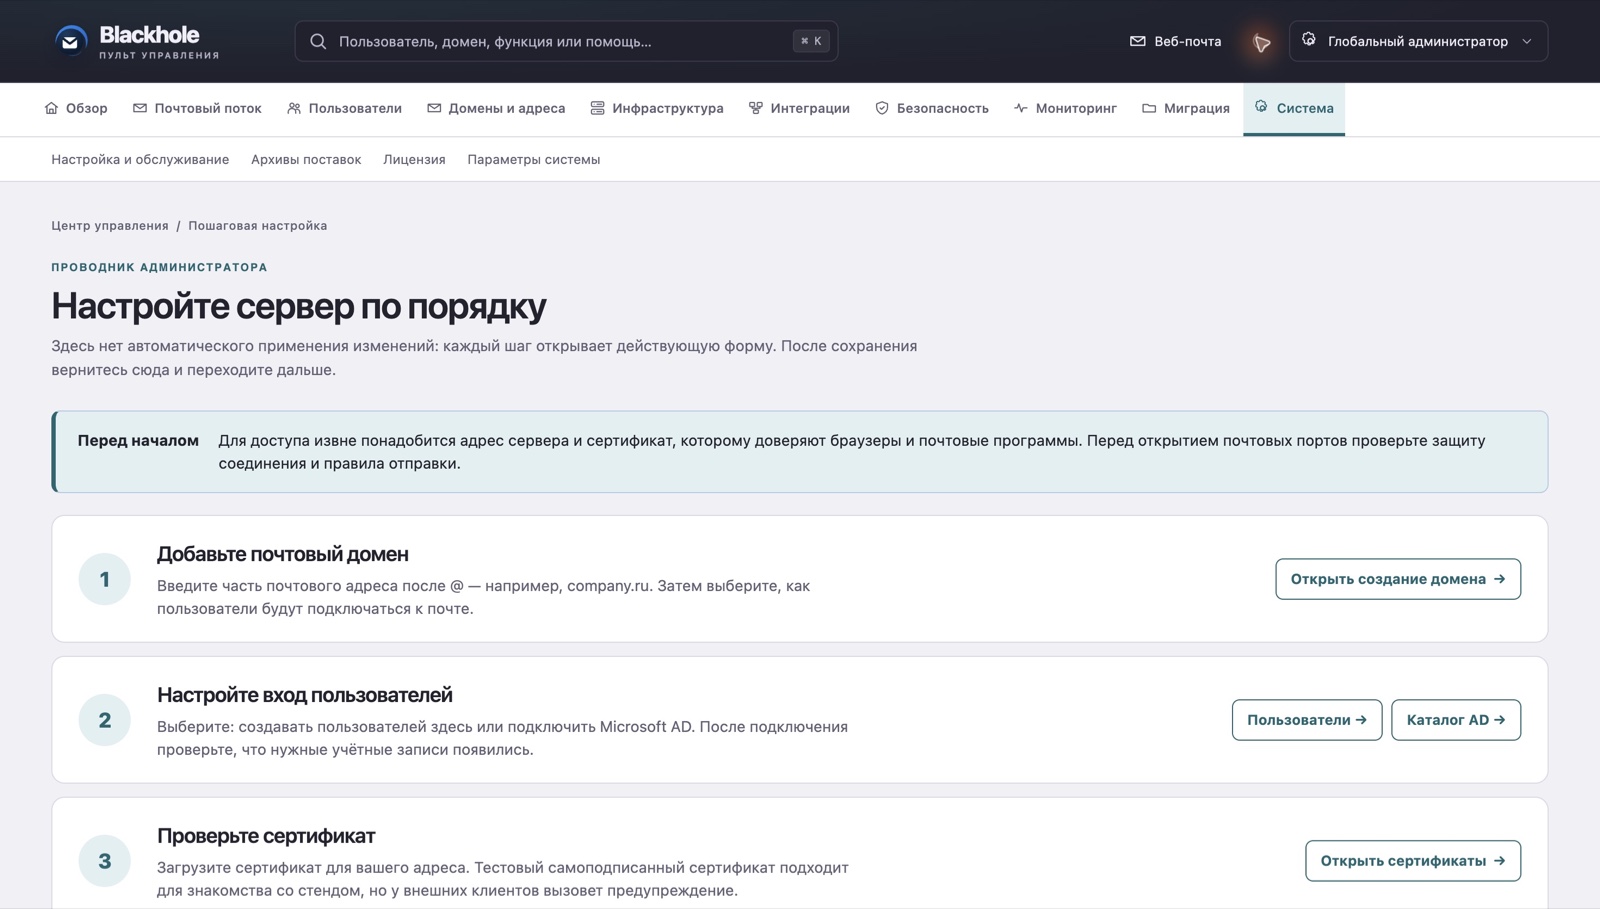Click the Blackhole logo icon

pos(70,41)
